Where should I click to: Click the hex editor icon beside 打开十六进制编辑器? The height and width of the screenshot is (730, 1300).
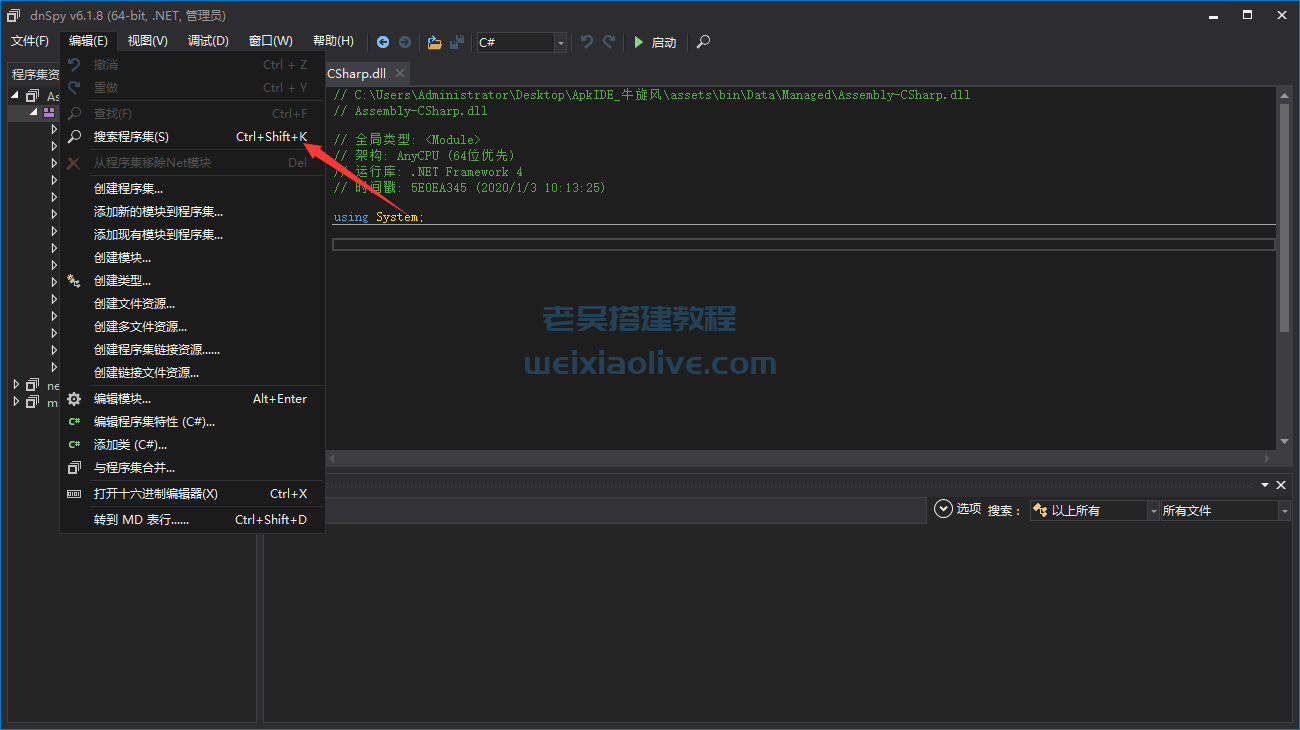point(74,494)
